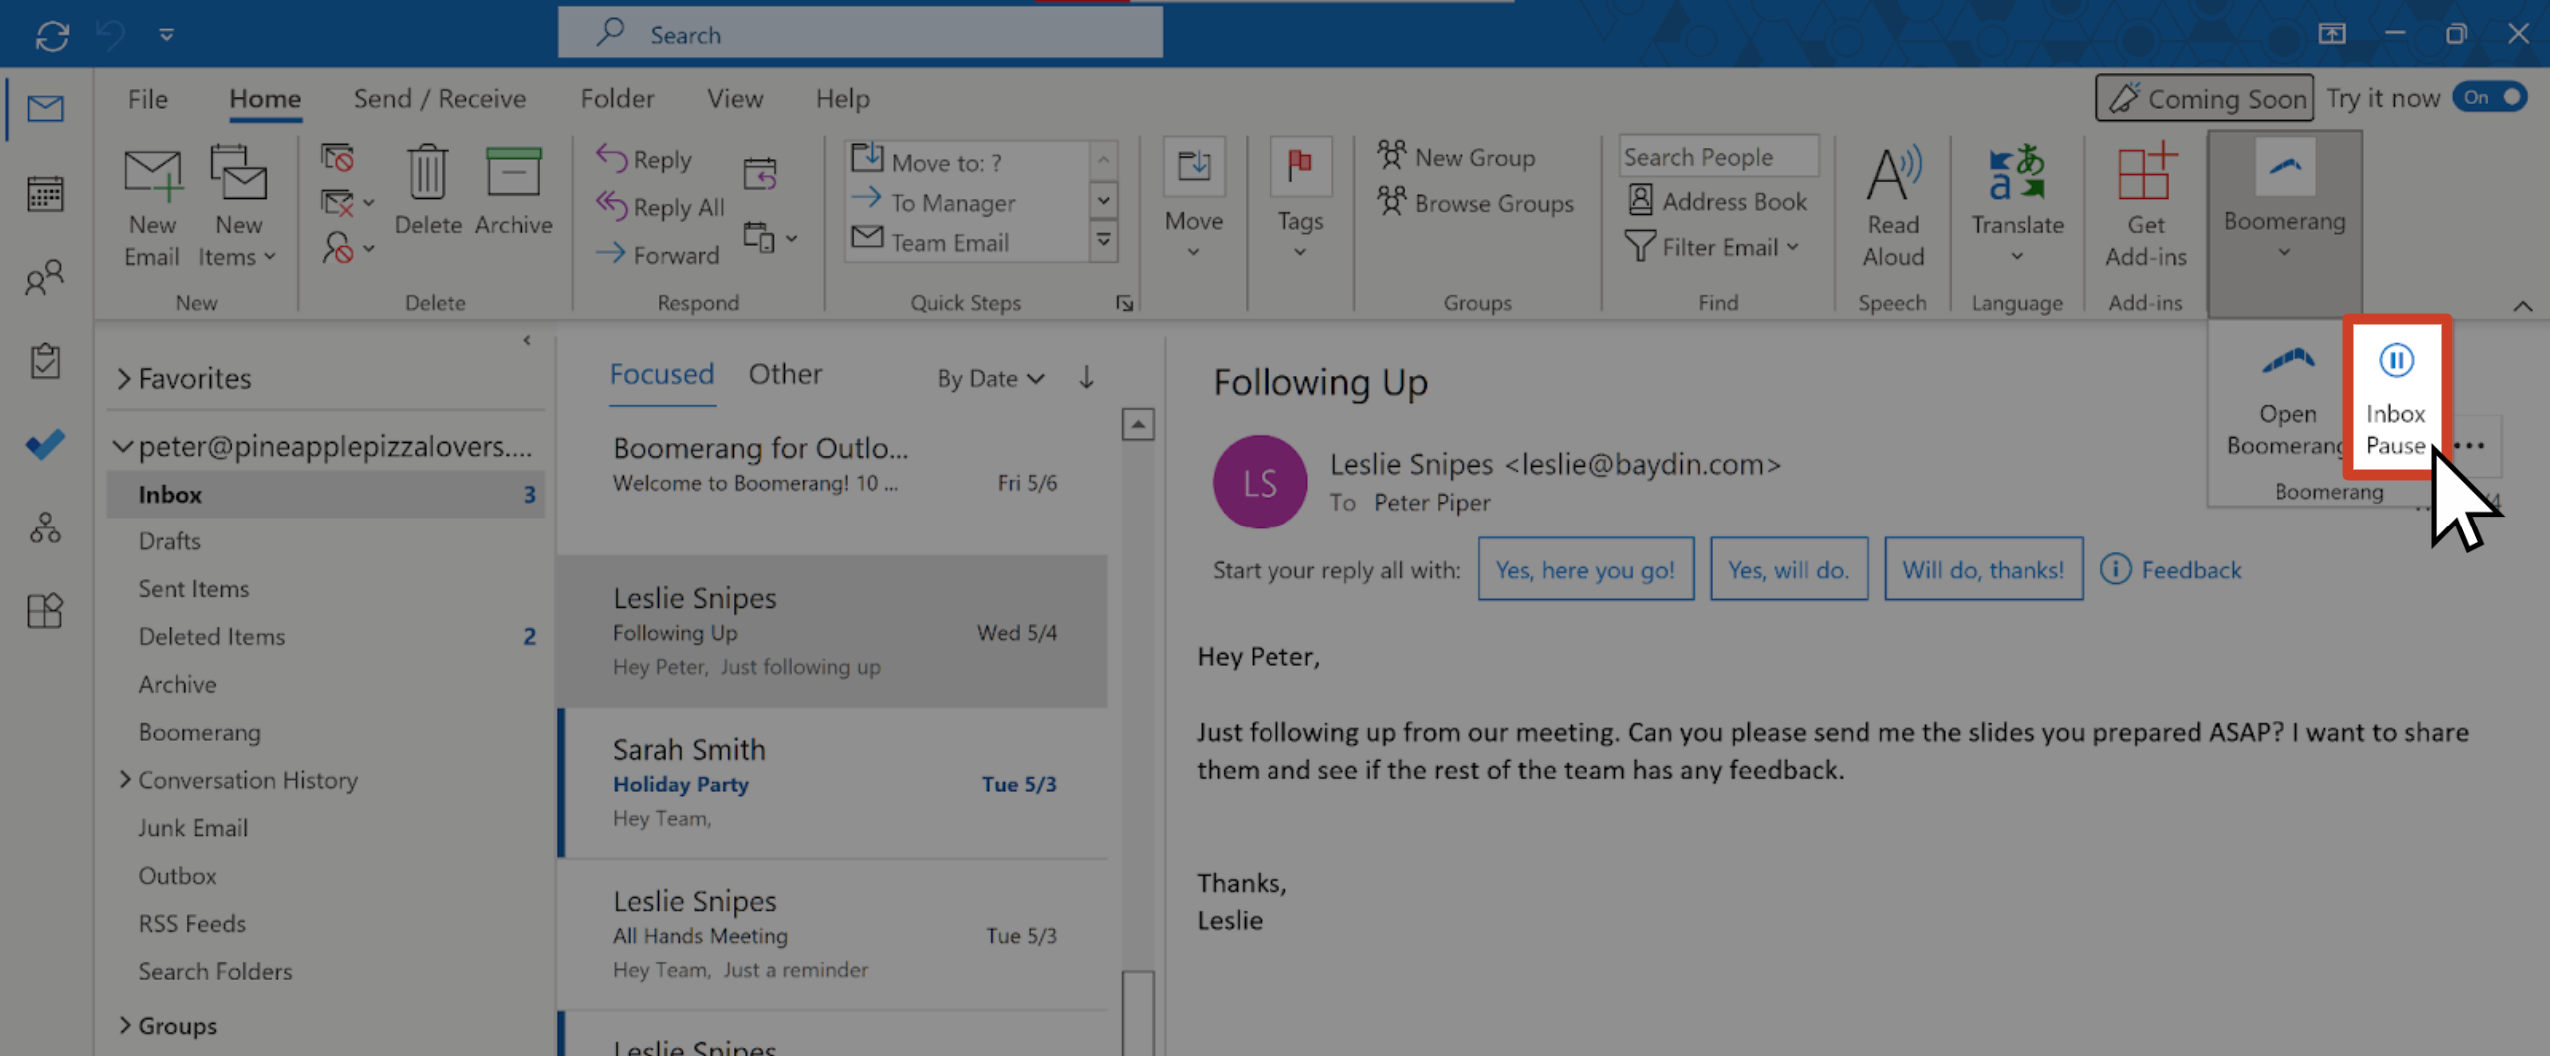Switch to the Folder tab
2550x1056 pixels.
(x=617, y=98)
